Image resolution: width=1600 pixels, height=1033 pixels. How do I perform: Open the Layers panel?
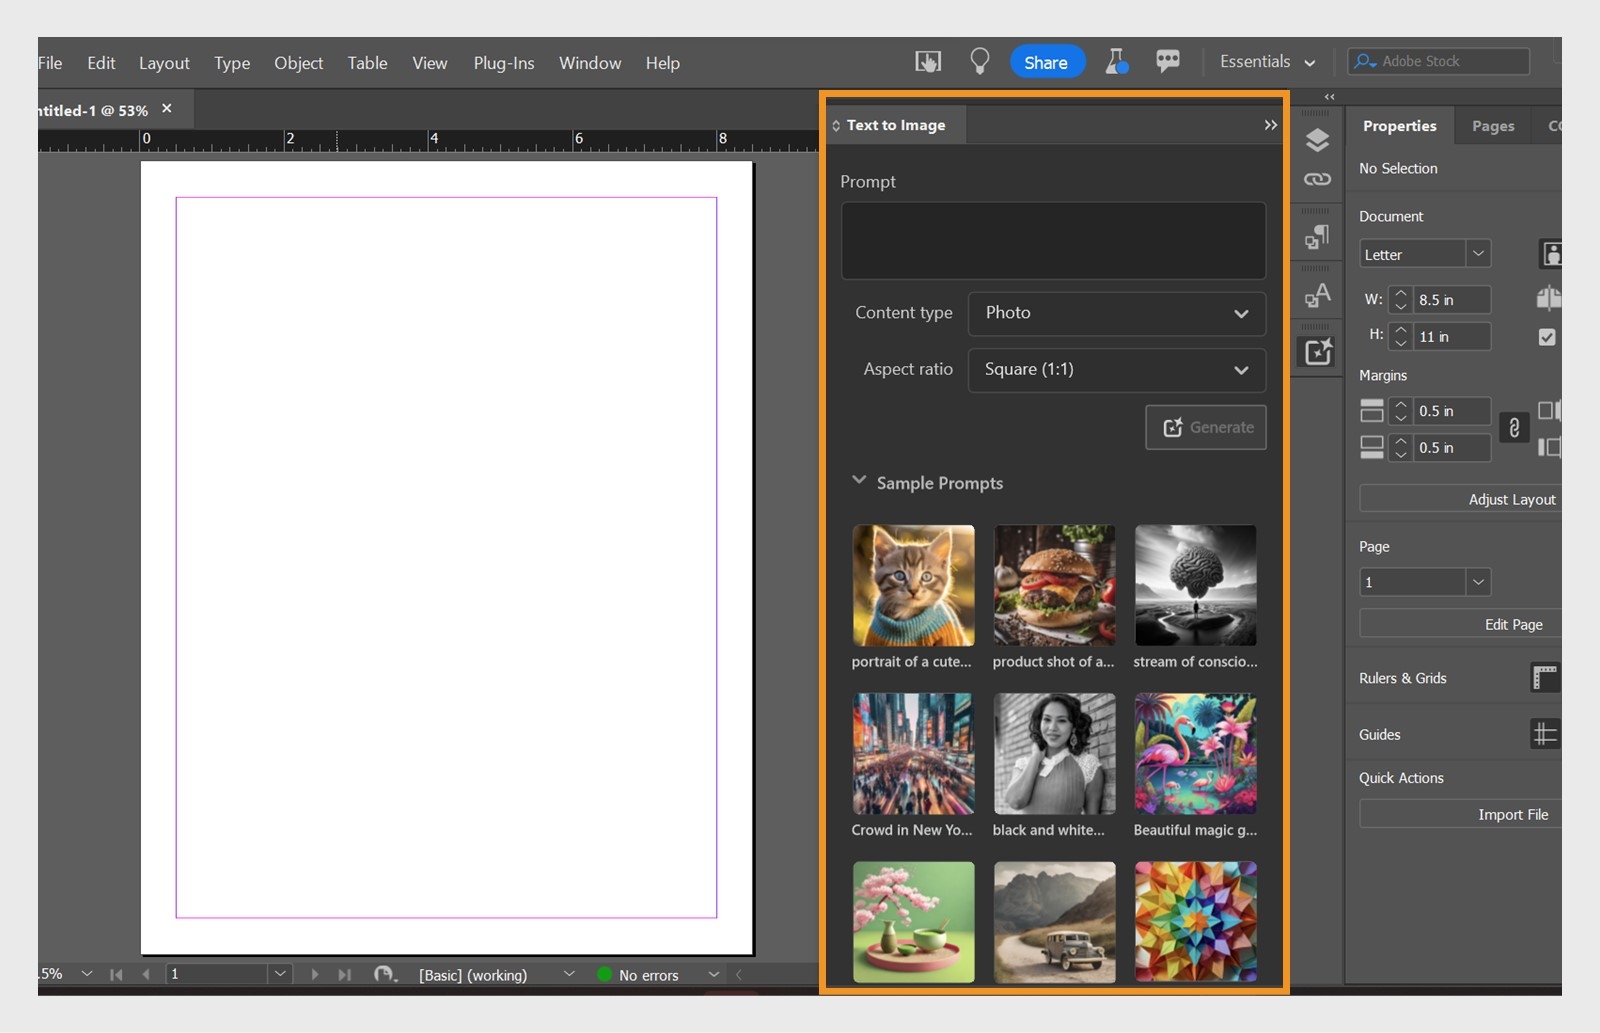1318,140
